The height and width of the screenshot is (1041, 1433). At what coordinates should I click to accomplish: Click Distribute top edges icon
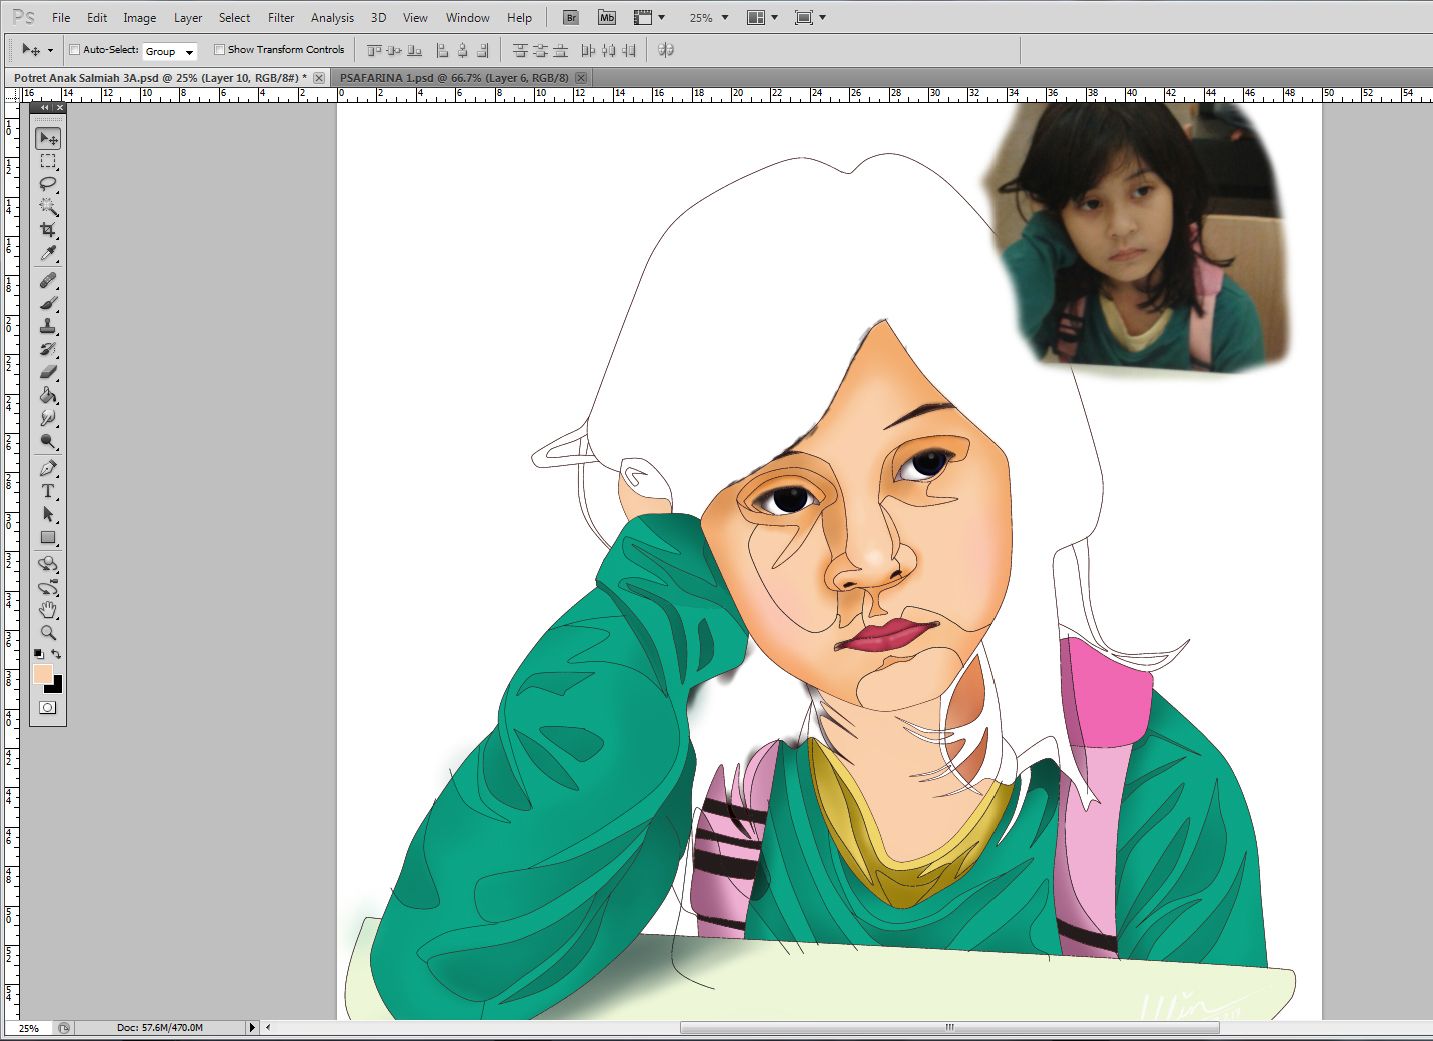(x=520, y=50)
